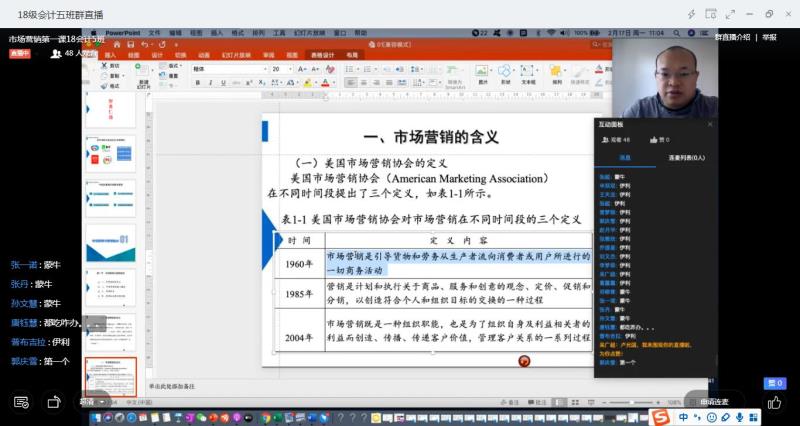Open the 群直播介绍 link

(732, 37)
